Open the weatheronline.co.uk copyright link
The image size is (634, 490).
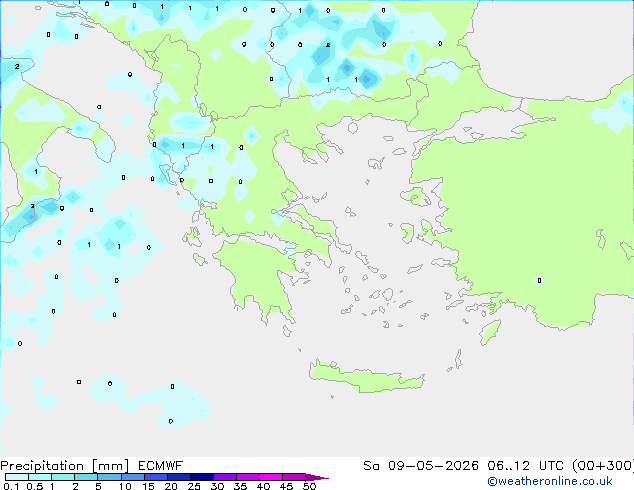click(x=549, y=481)
